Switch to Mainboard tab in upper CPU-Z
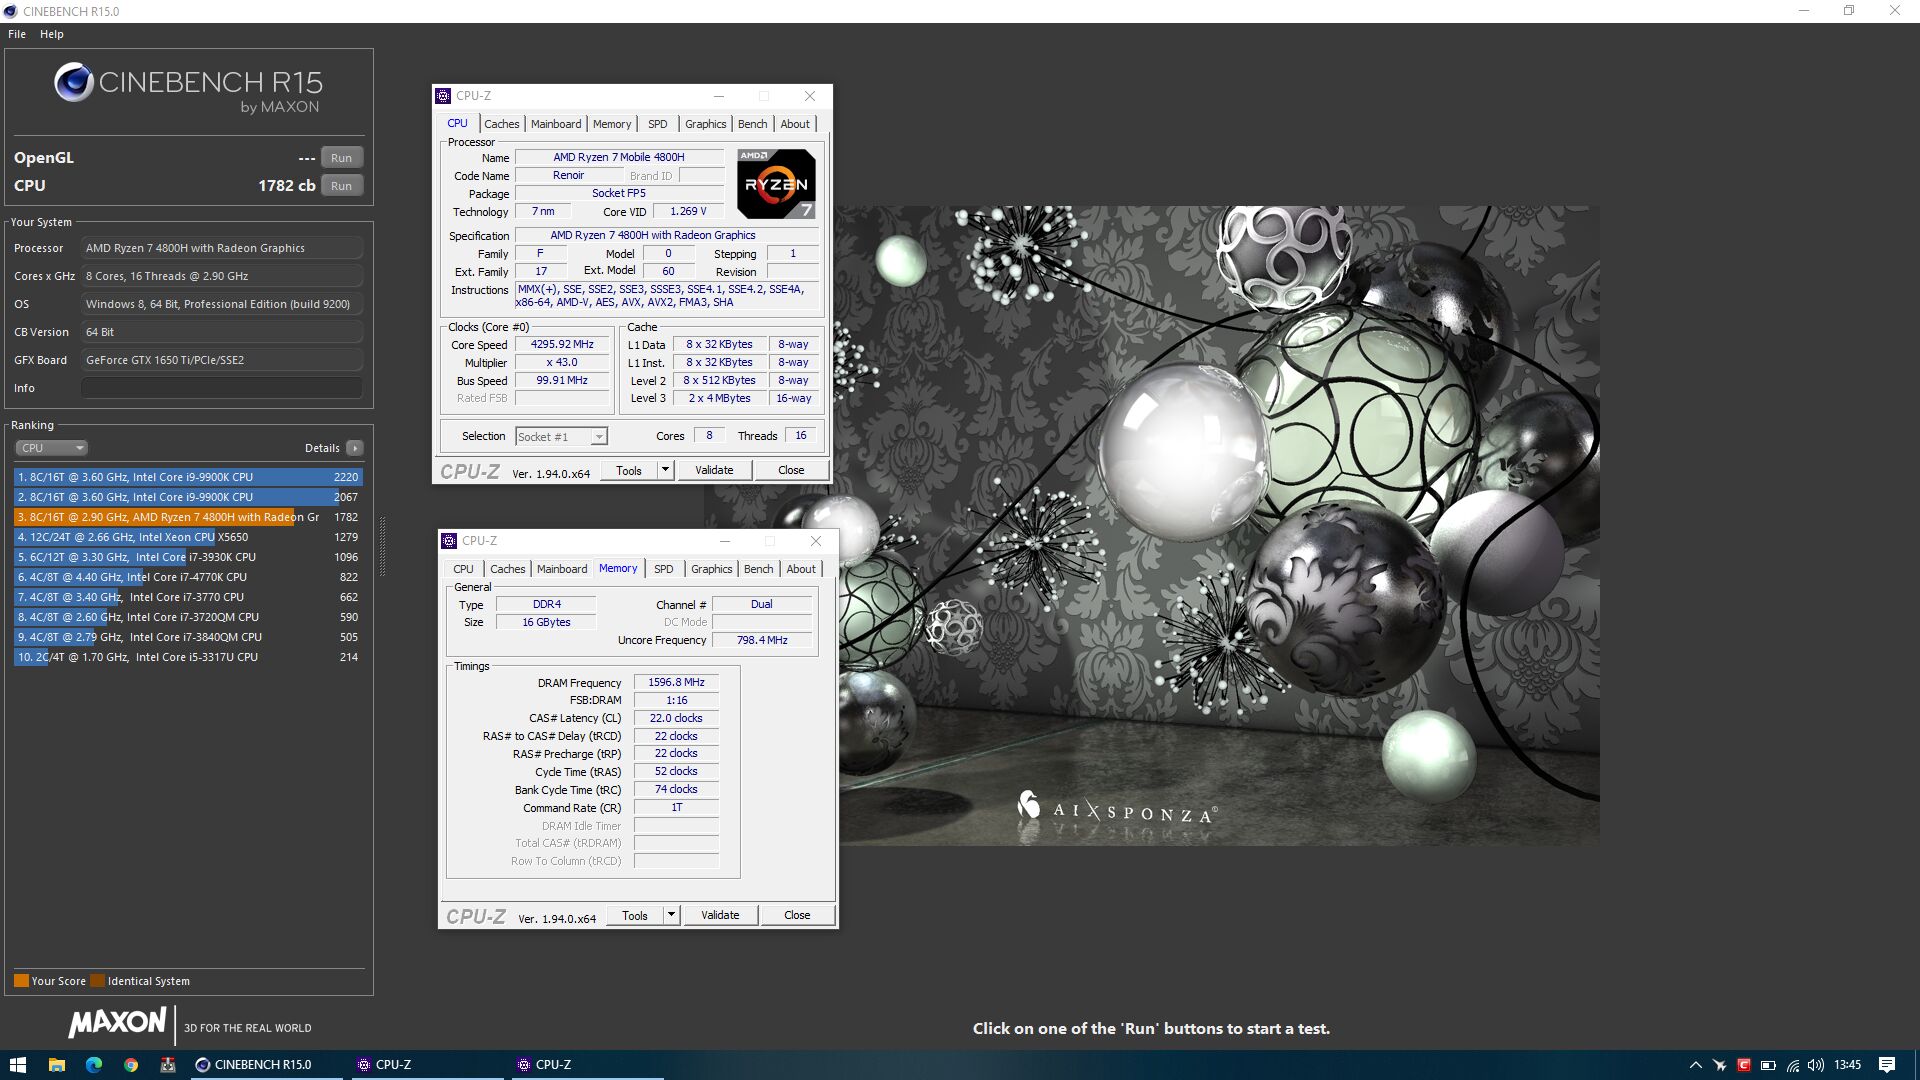The width and height of the screenshot is (1920, 1080). pyautogui.click(x=555, y=124)
